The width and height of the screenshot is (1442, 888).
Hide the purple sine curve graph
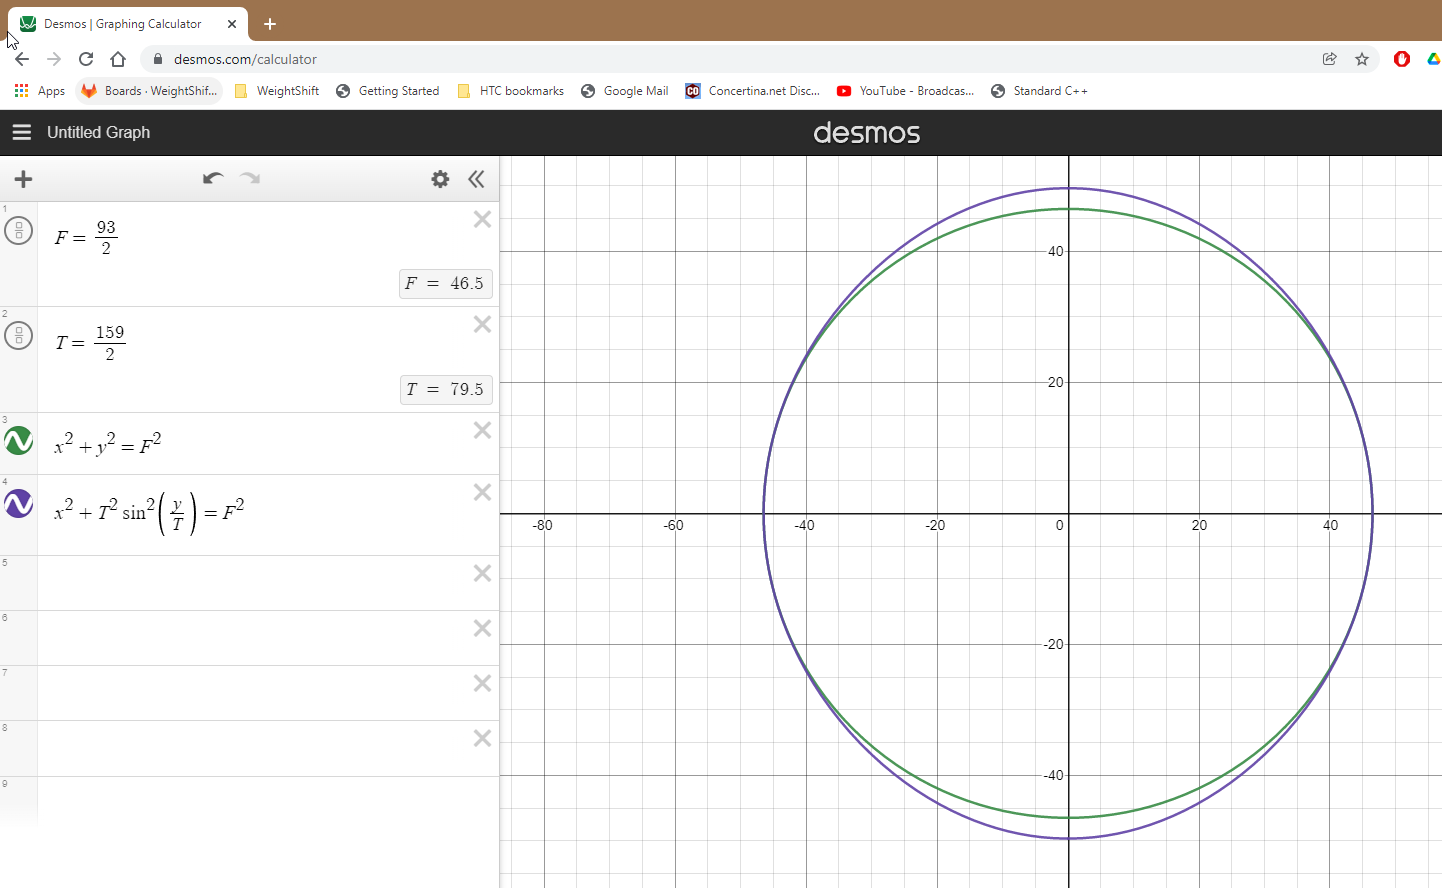19,503
